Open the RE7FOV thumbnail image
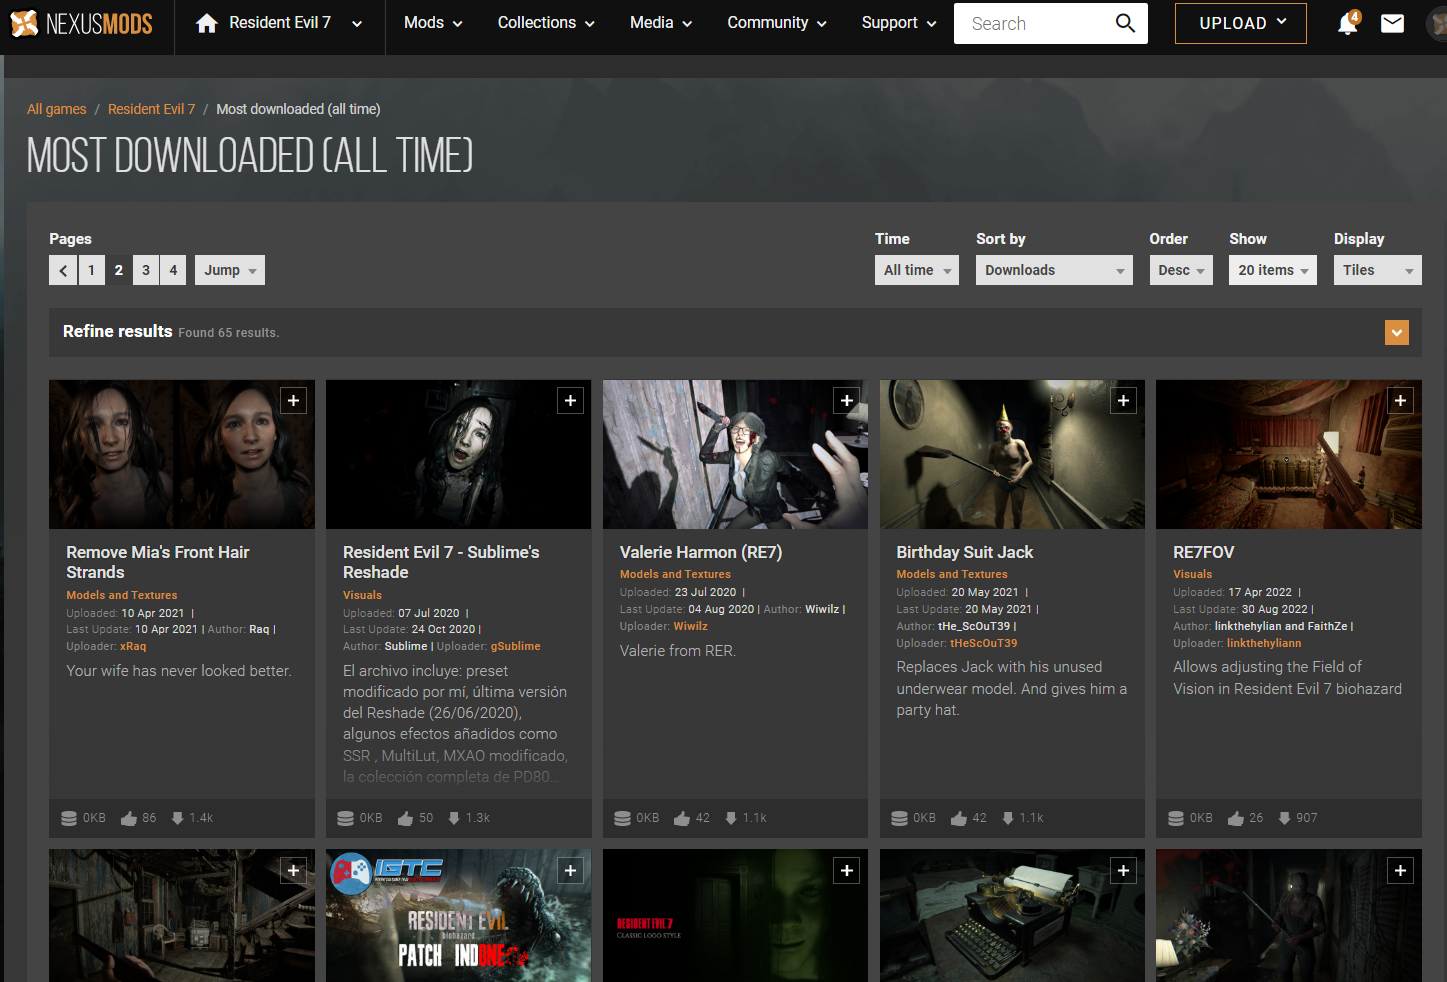 point(1289,454)
